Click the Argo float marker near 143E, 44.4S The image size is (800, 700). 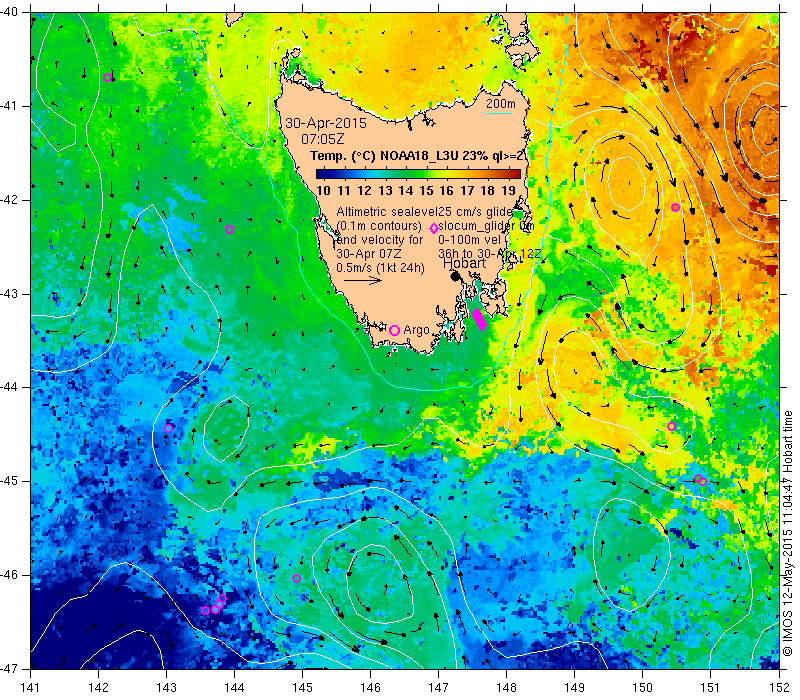pos(168,428)
